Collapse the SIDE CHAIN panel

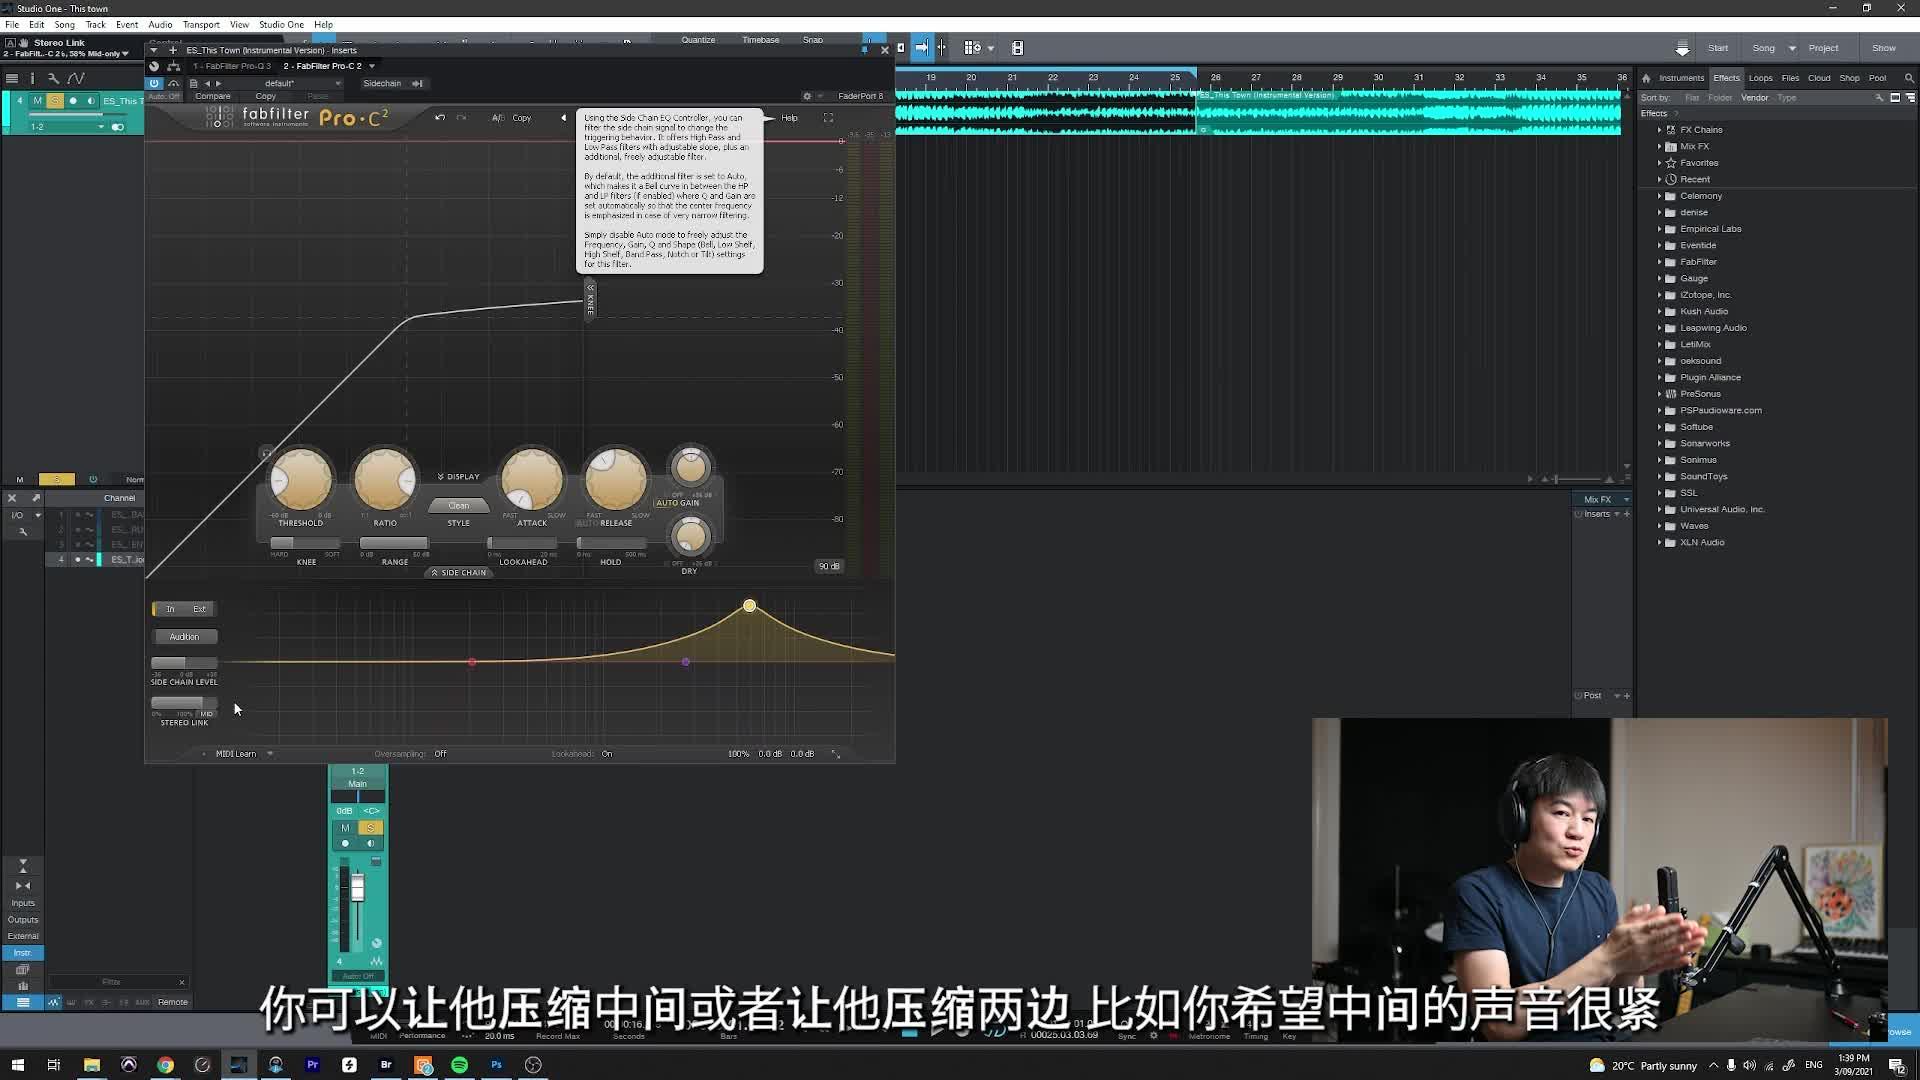coord(459,573)
